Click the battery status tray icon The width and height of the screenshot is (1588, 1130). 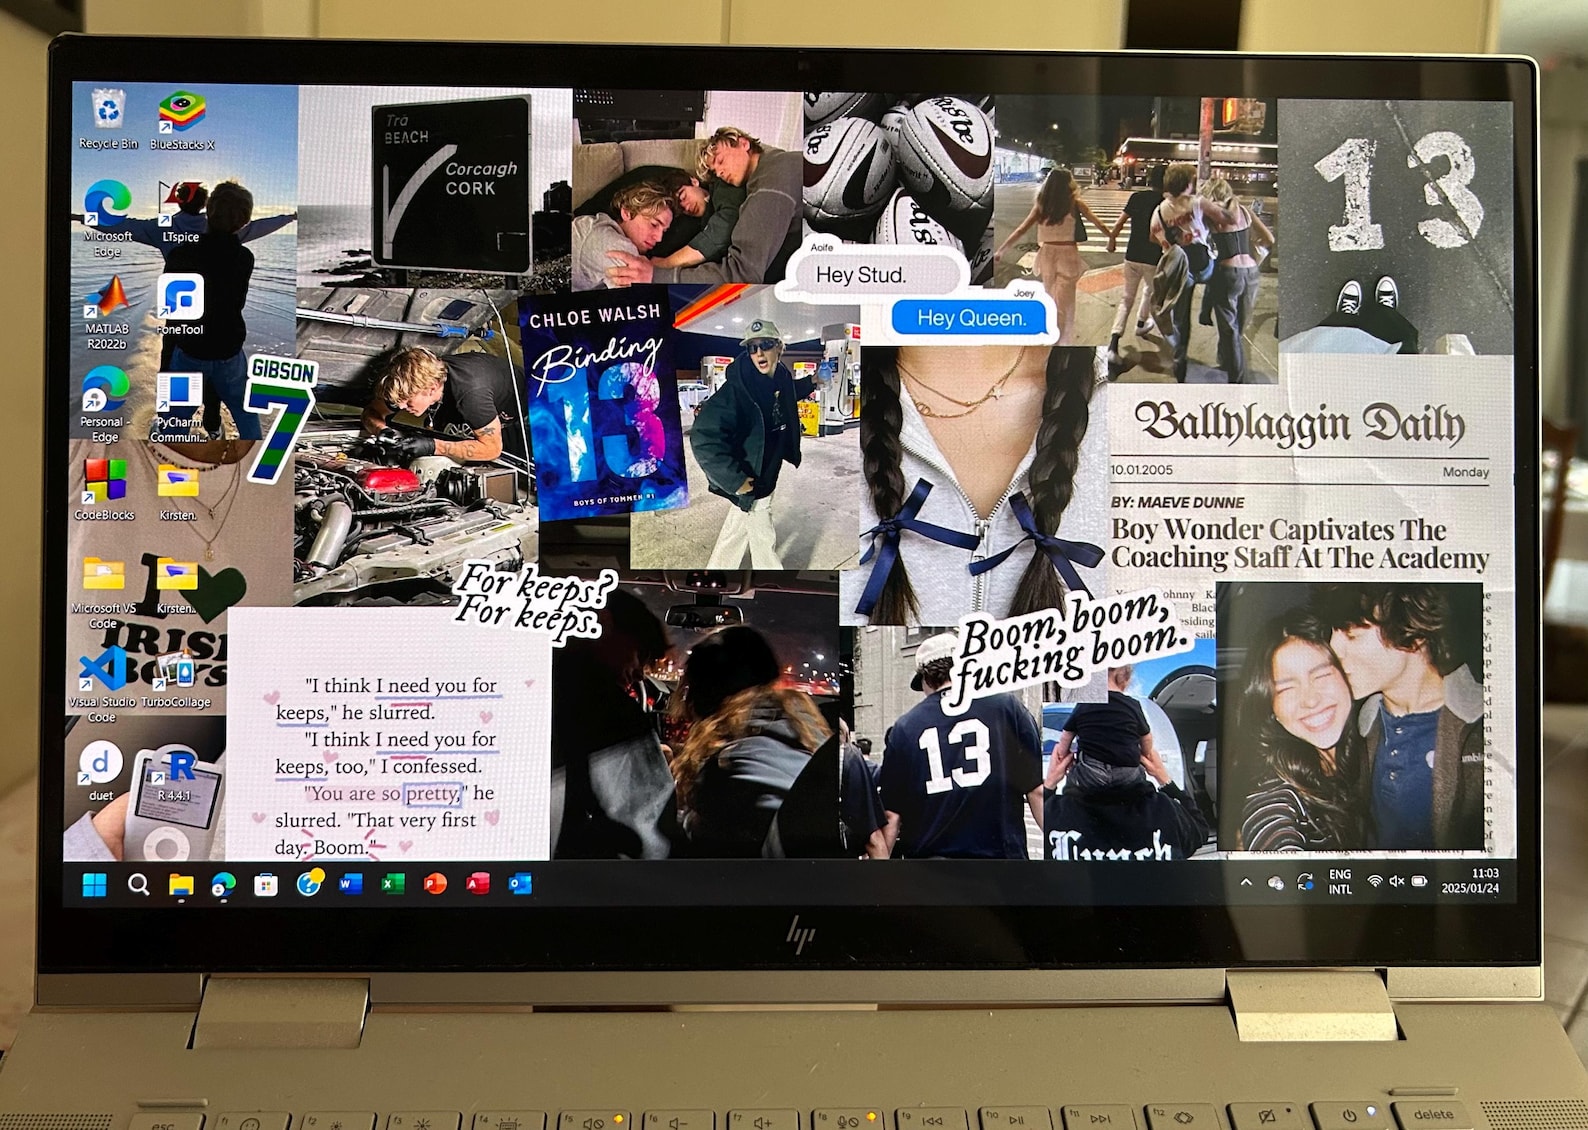tap(1419, 881)
